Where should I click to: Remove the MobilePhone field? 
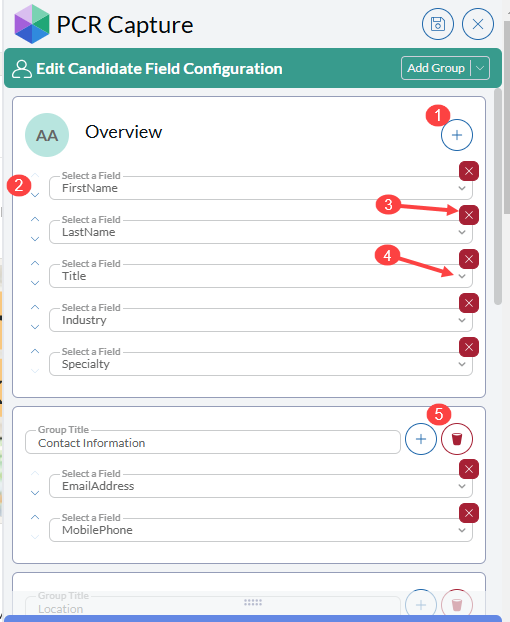click(x=469, y=513)
